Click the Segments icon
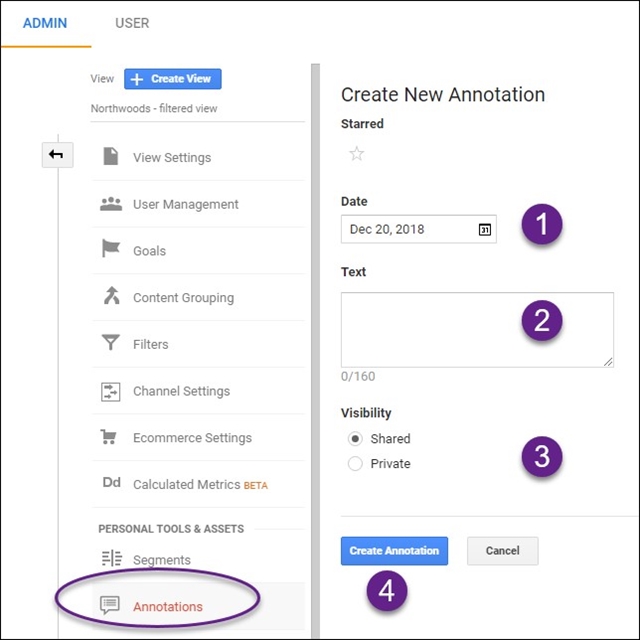640x640 pixels. tap(112, 558)
